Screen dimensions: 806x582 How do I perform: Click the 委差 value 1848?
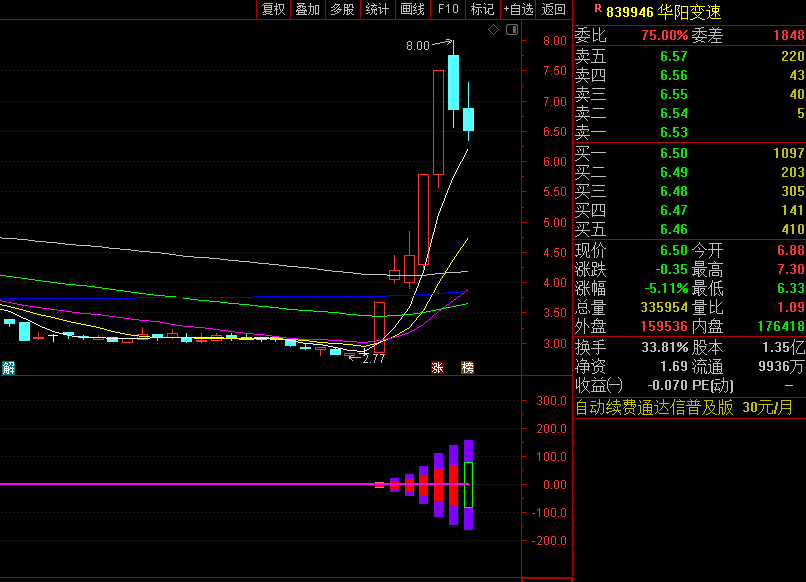pos(789,35)
